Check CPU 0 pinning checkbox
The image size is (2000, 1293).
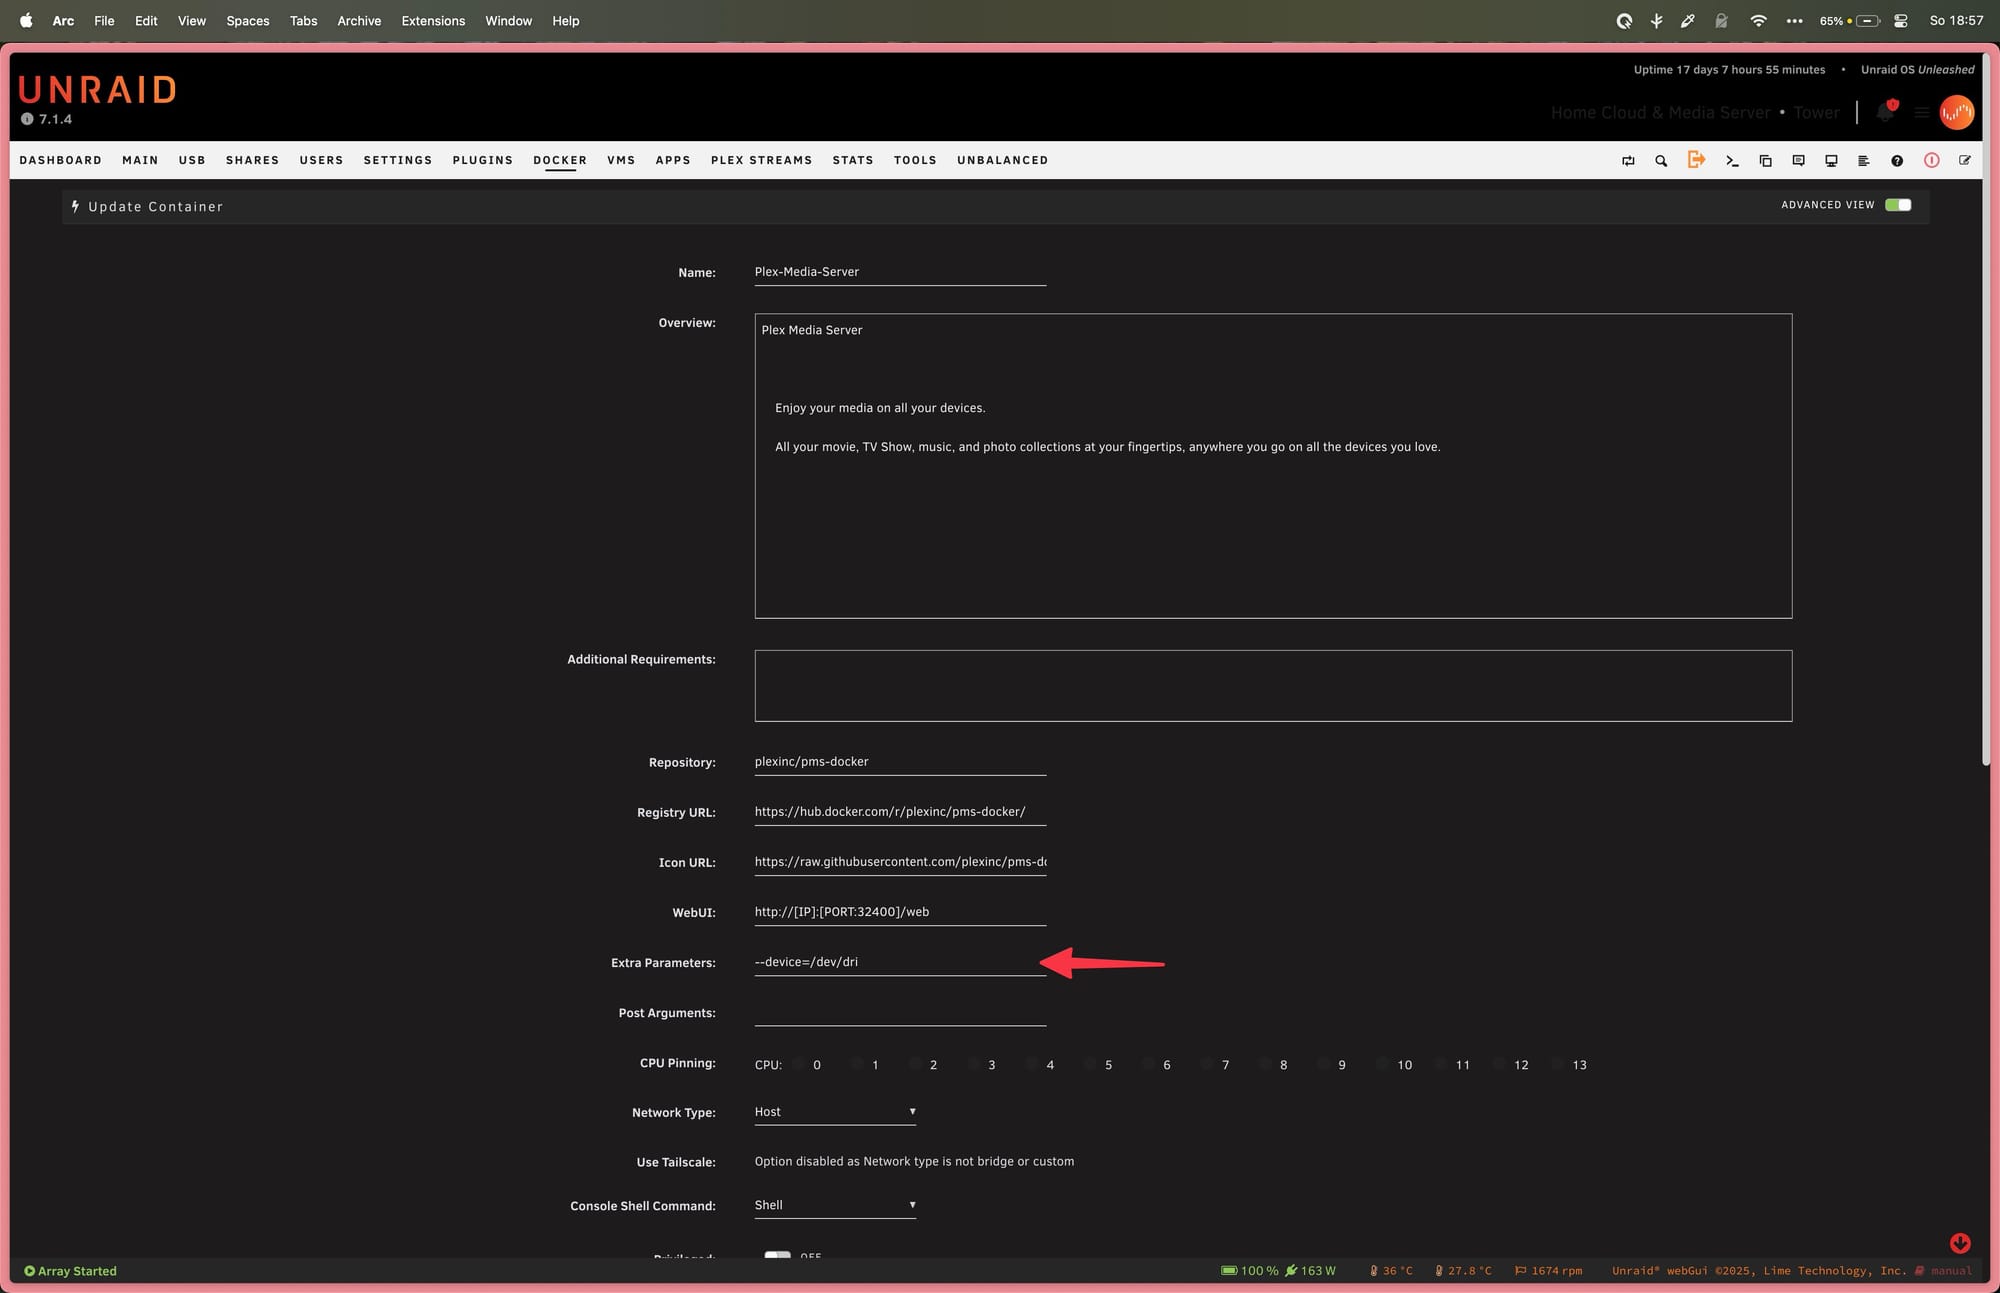coord(799,1064)
